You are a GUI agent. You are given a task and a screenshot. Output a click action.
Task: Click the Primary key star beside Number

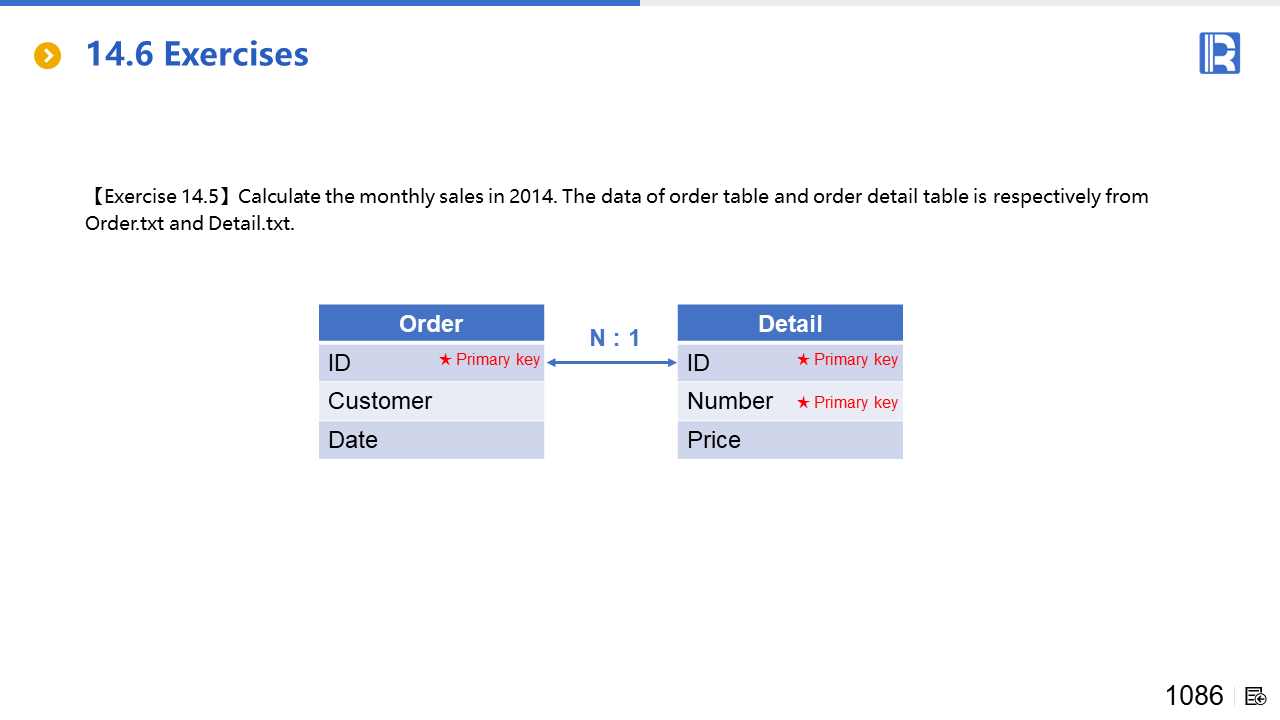pyautogui.click(x=804, y=403)
